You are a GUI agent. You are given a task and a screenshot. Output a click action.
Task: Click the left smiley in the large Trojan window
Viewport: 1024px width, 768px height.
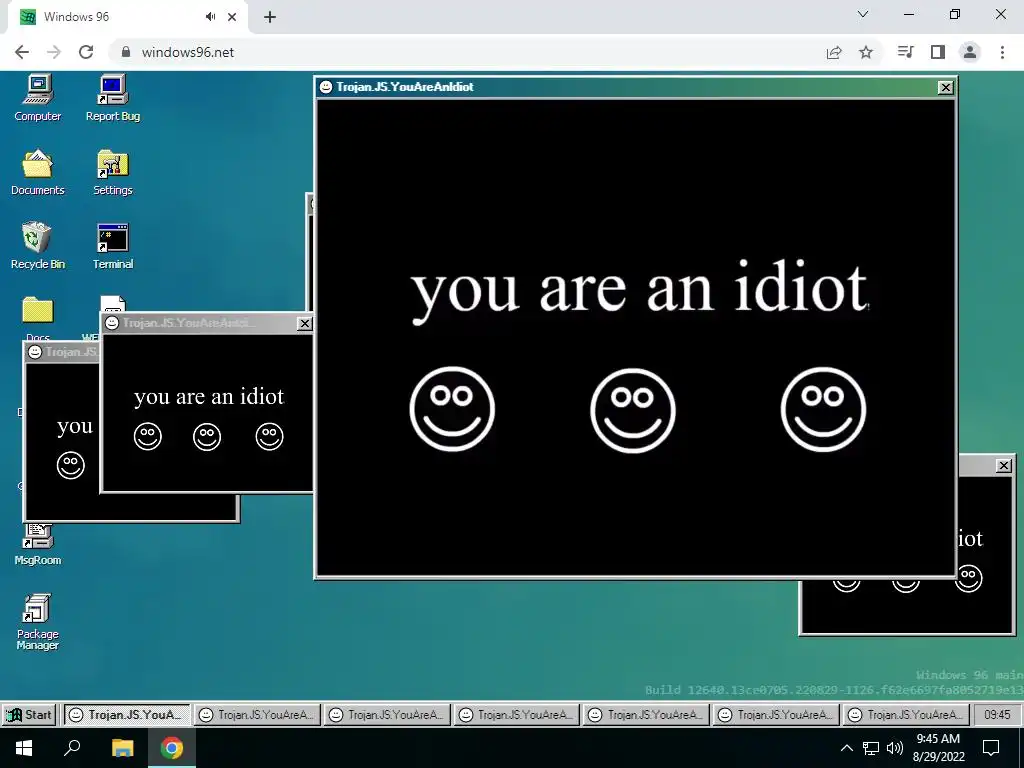pyautogui.click(x=452, y=409)
